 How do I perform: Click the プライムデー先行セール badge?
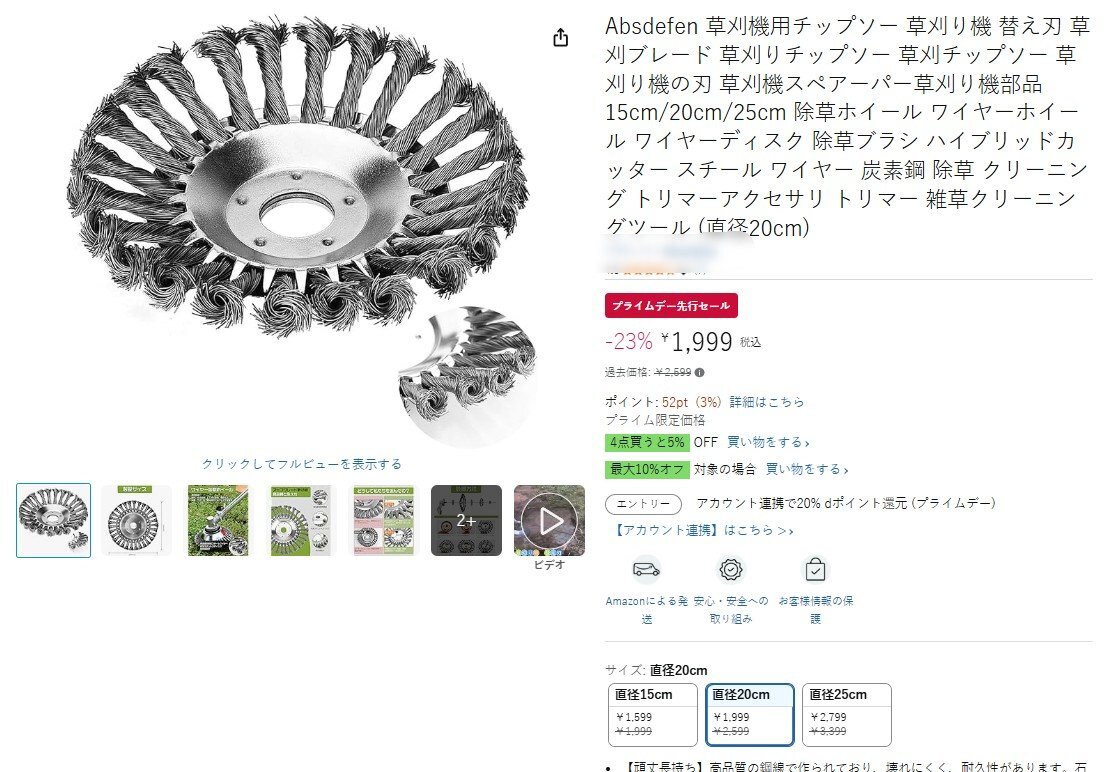point(671,305)
